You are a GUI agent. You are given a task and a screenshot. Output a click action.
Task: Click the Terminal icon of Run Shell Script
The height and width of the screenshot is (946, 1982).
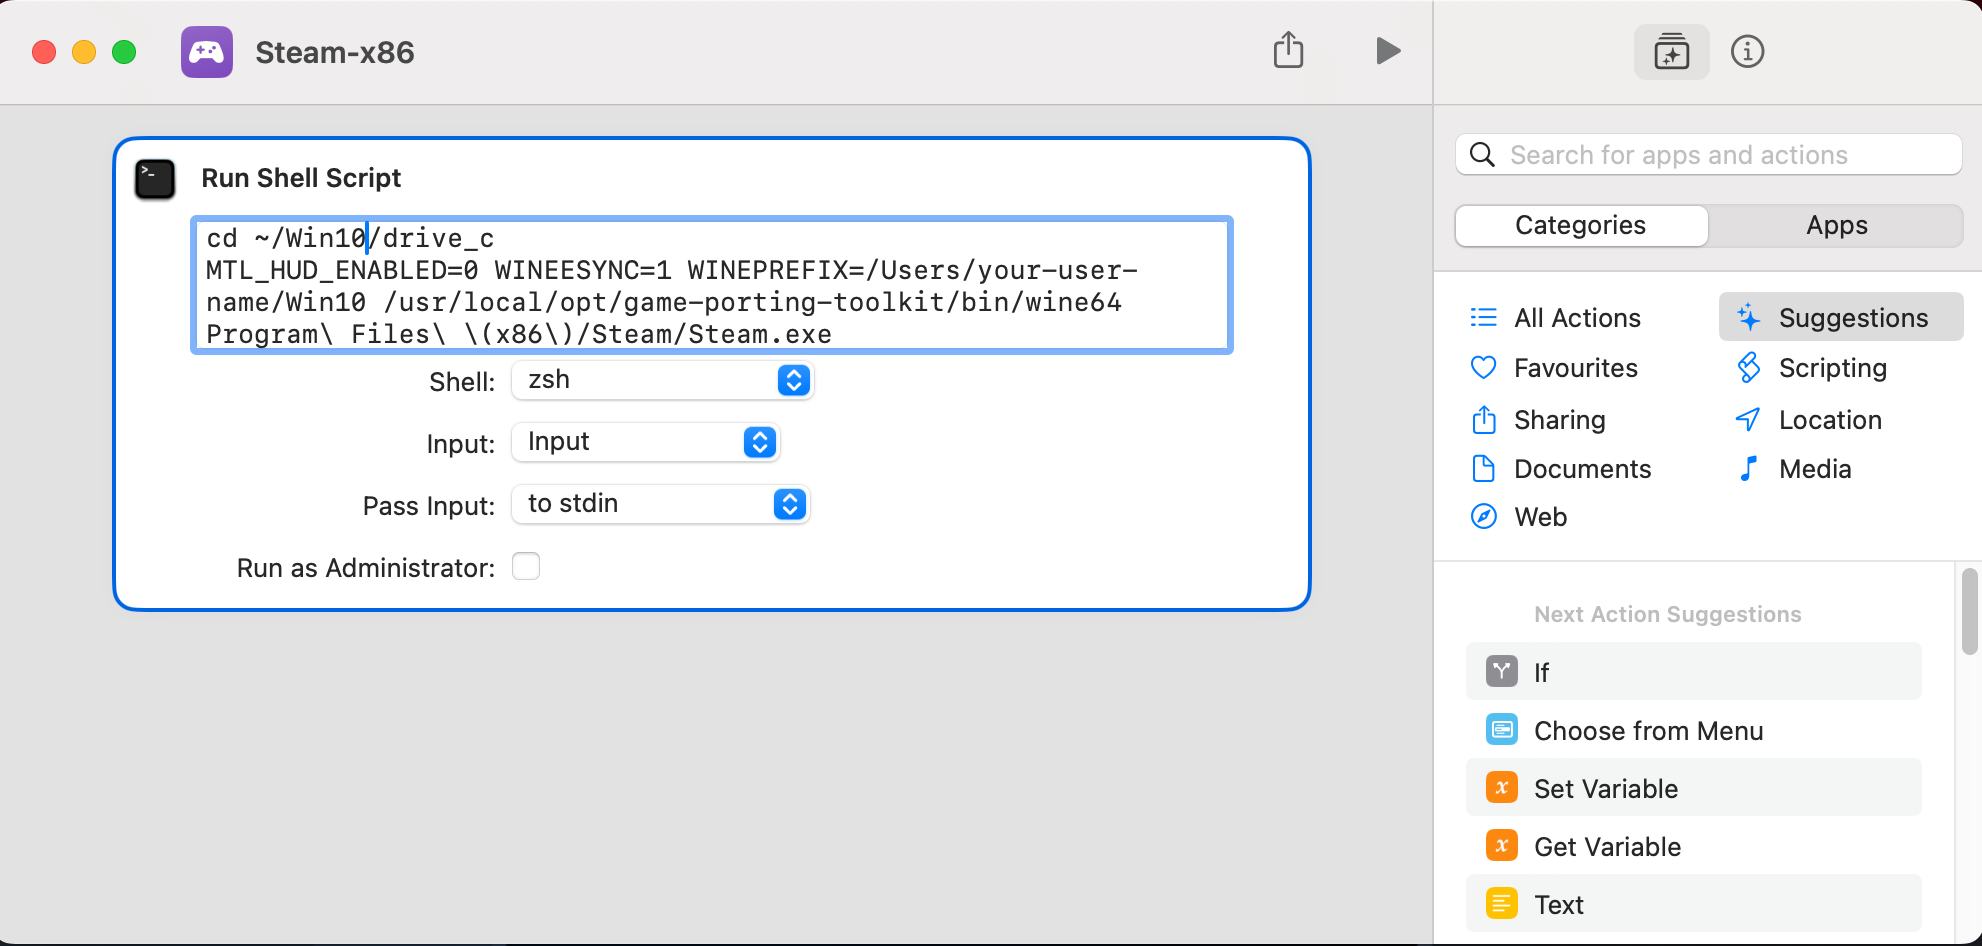(155, 179)
